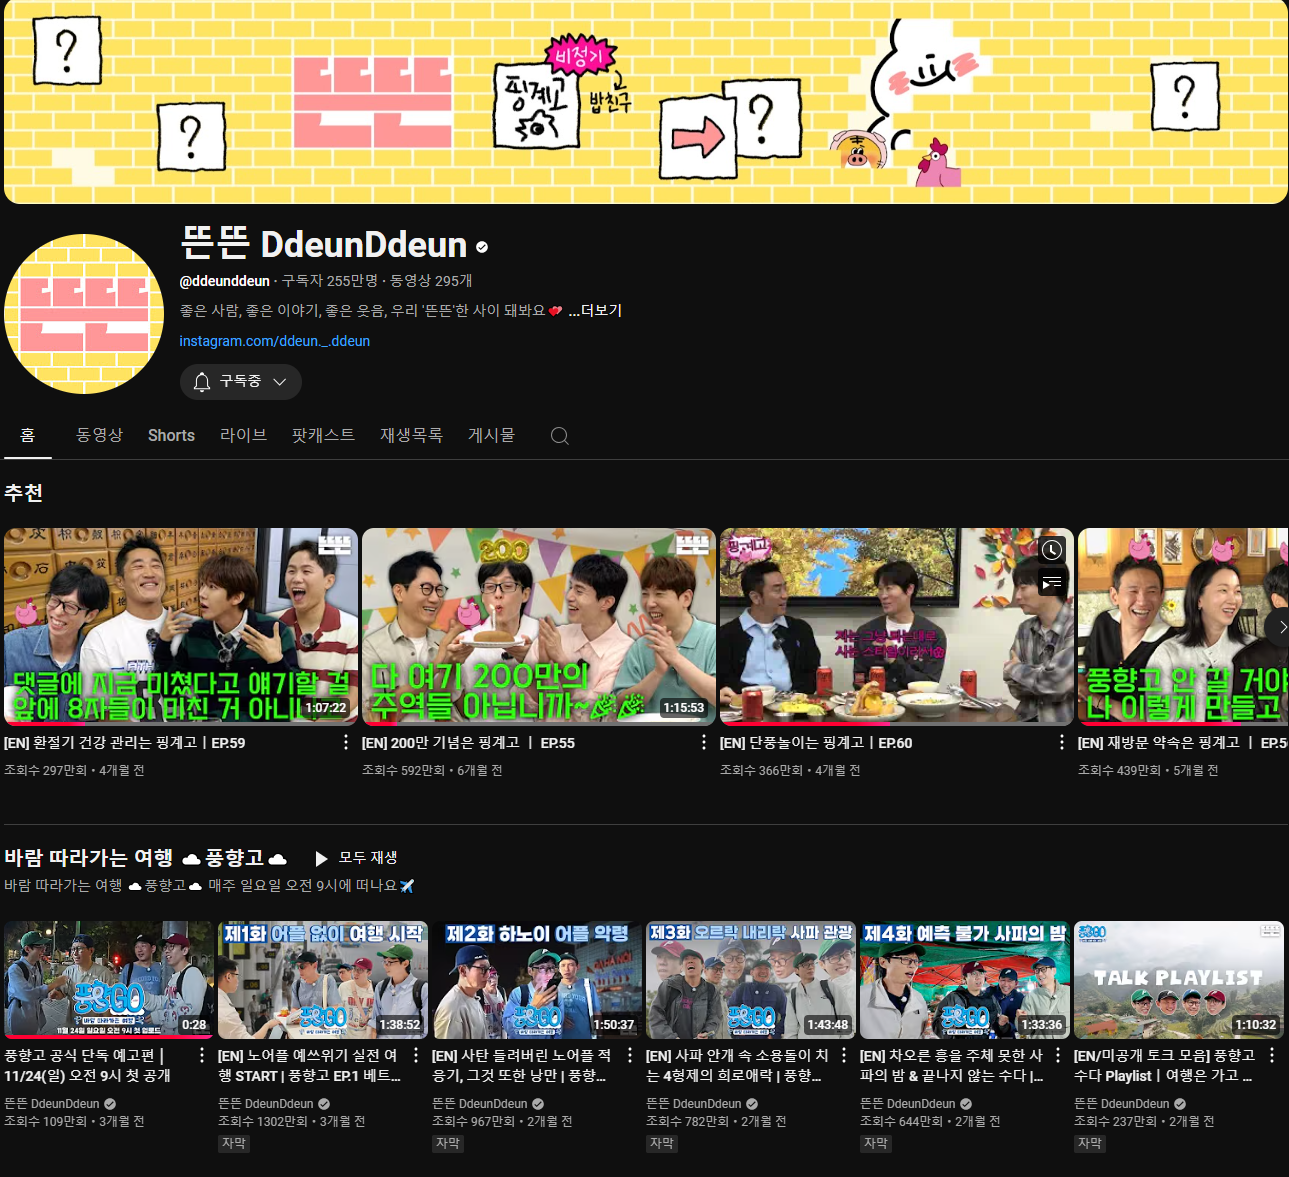Open title 차오른 흥을 주체 못한 사파의 밤
1289x1177 pixels.
952,1065
